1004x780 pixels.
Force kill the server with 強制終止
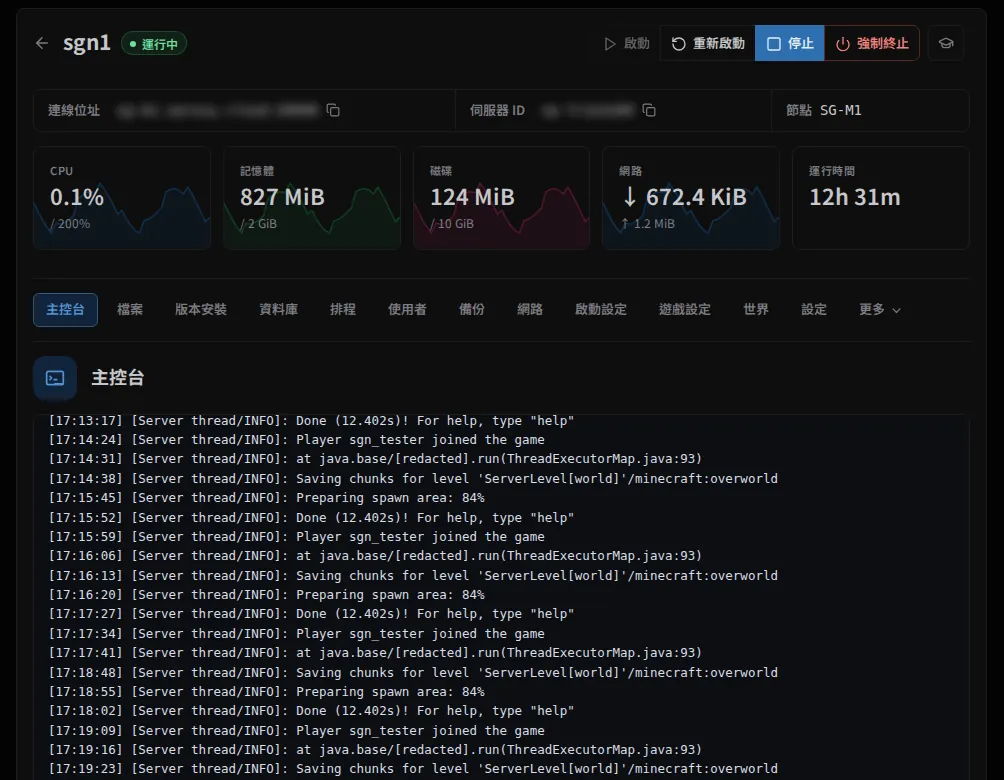(871, 44)
